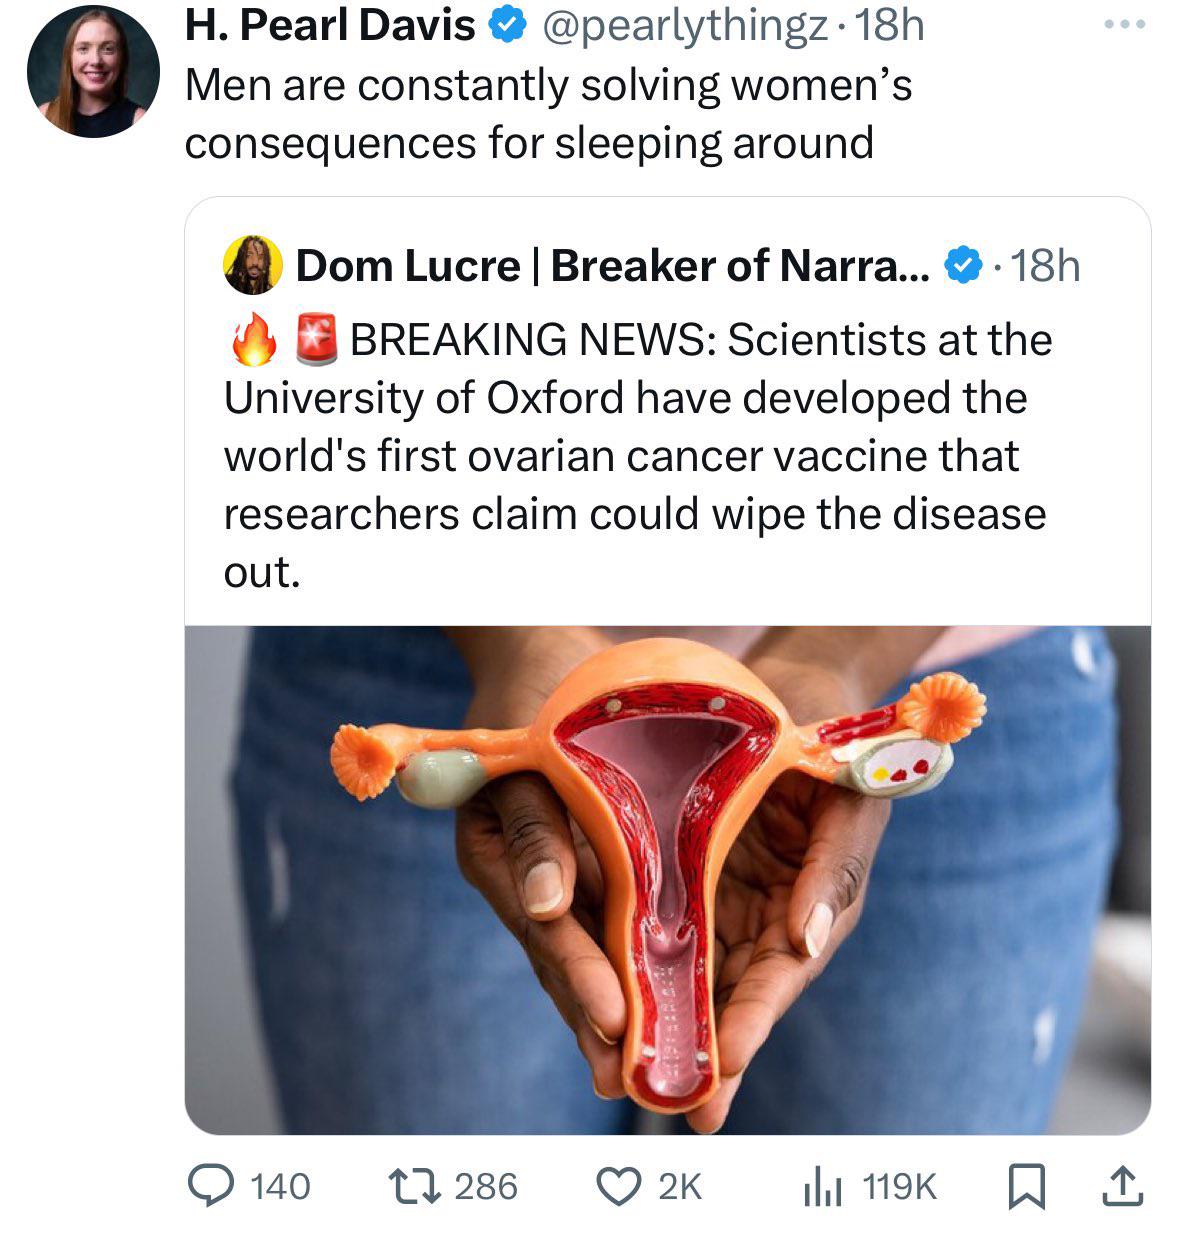Click Dom Lucre's small avatar

click(253, 265)
